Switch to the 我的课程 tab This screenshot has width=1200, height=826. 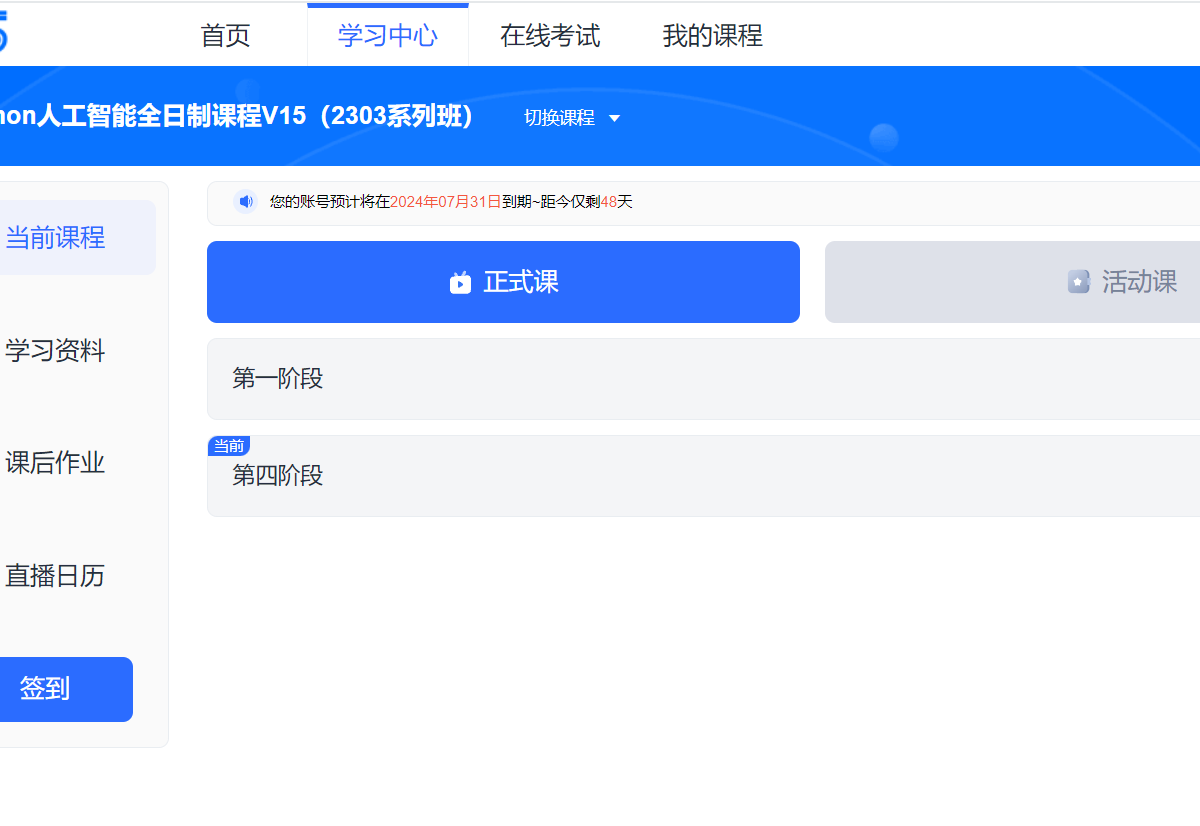coord(711,34)
